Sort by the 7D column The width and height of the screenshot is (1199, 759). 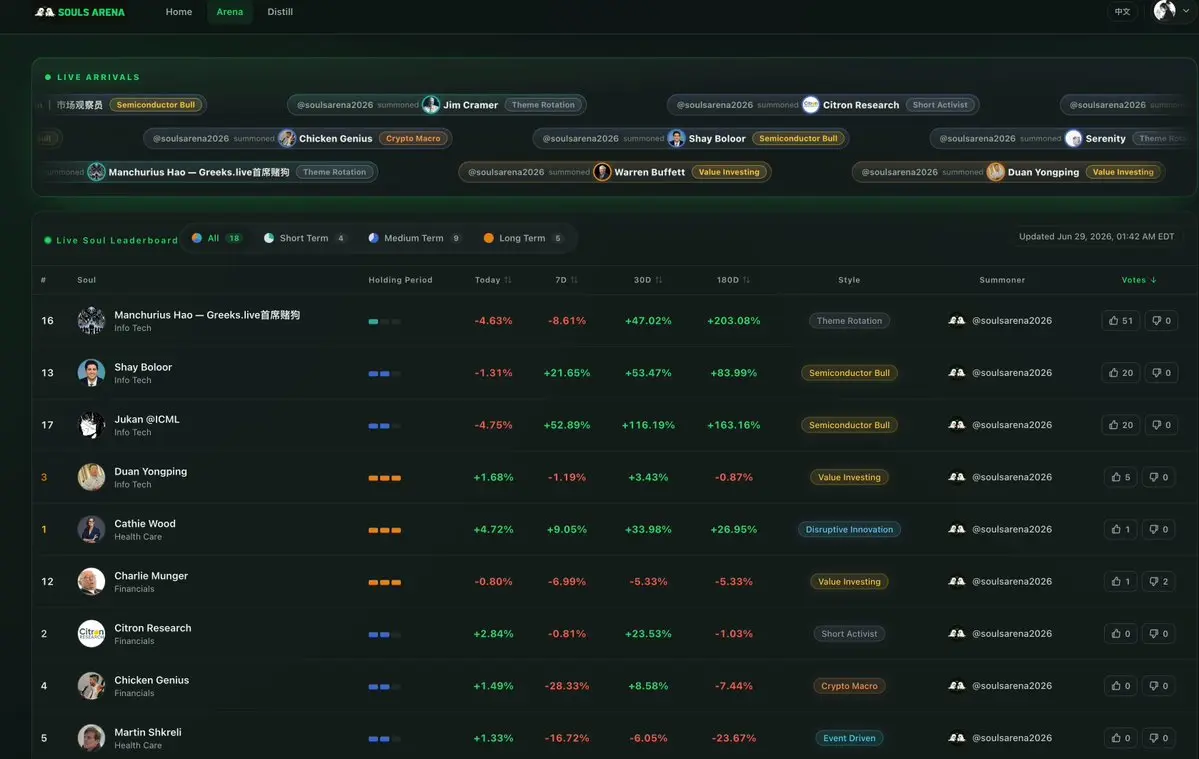(566, 280)
